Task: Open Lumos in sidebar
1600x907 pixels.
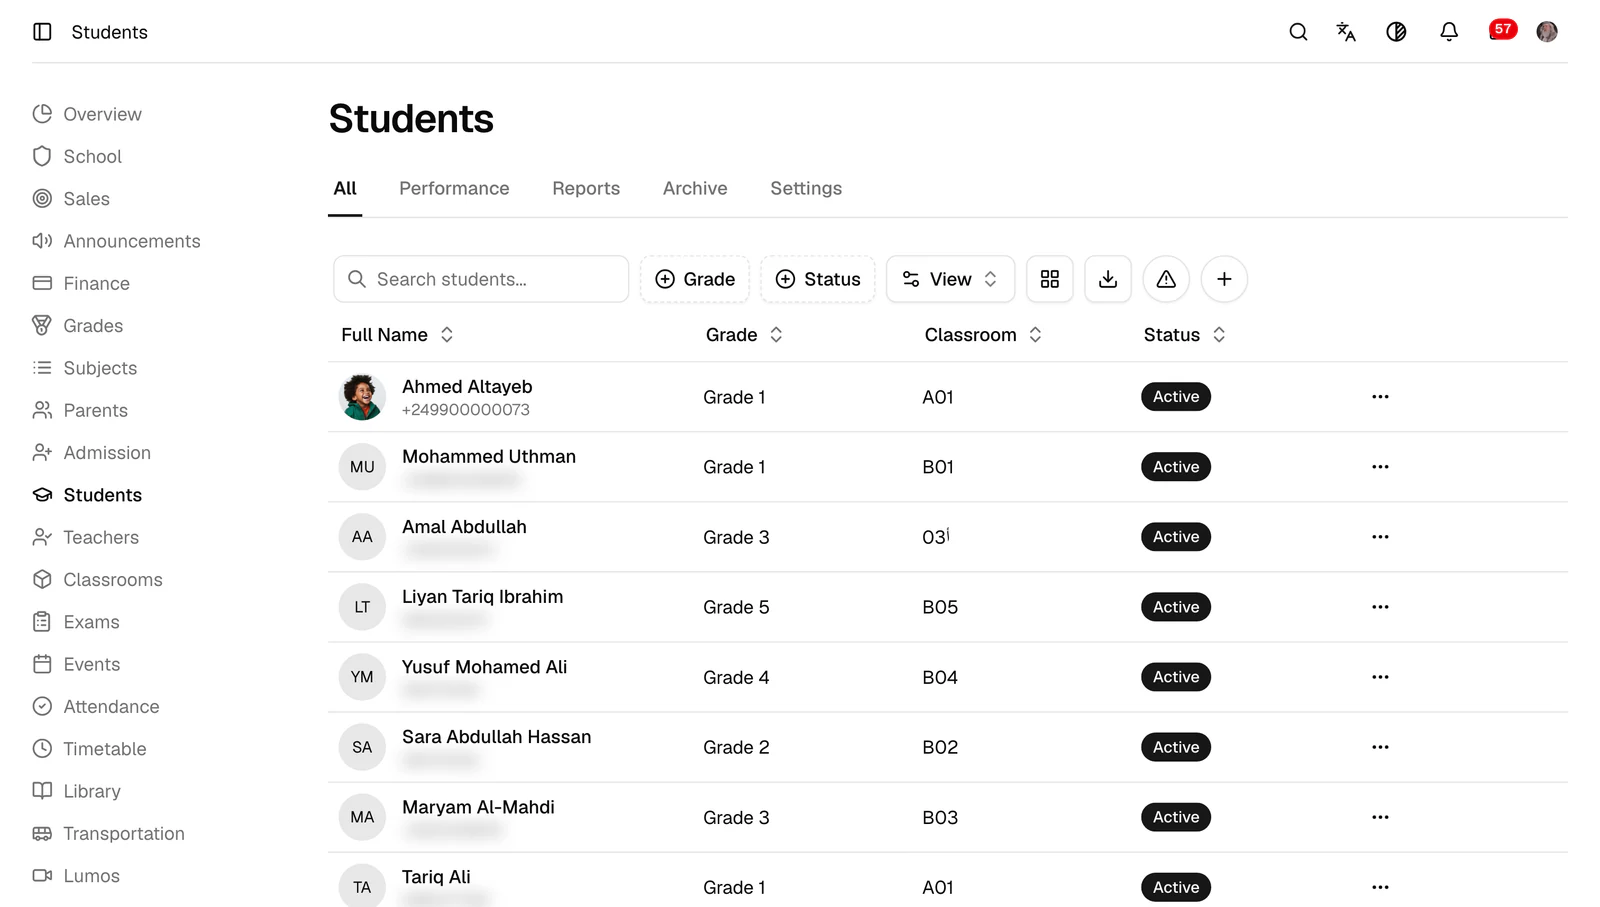Action: [76, 876]
